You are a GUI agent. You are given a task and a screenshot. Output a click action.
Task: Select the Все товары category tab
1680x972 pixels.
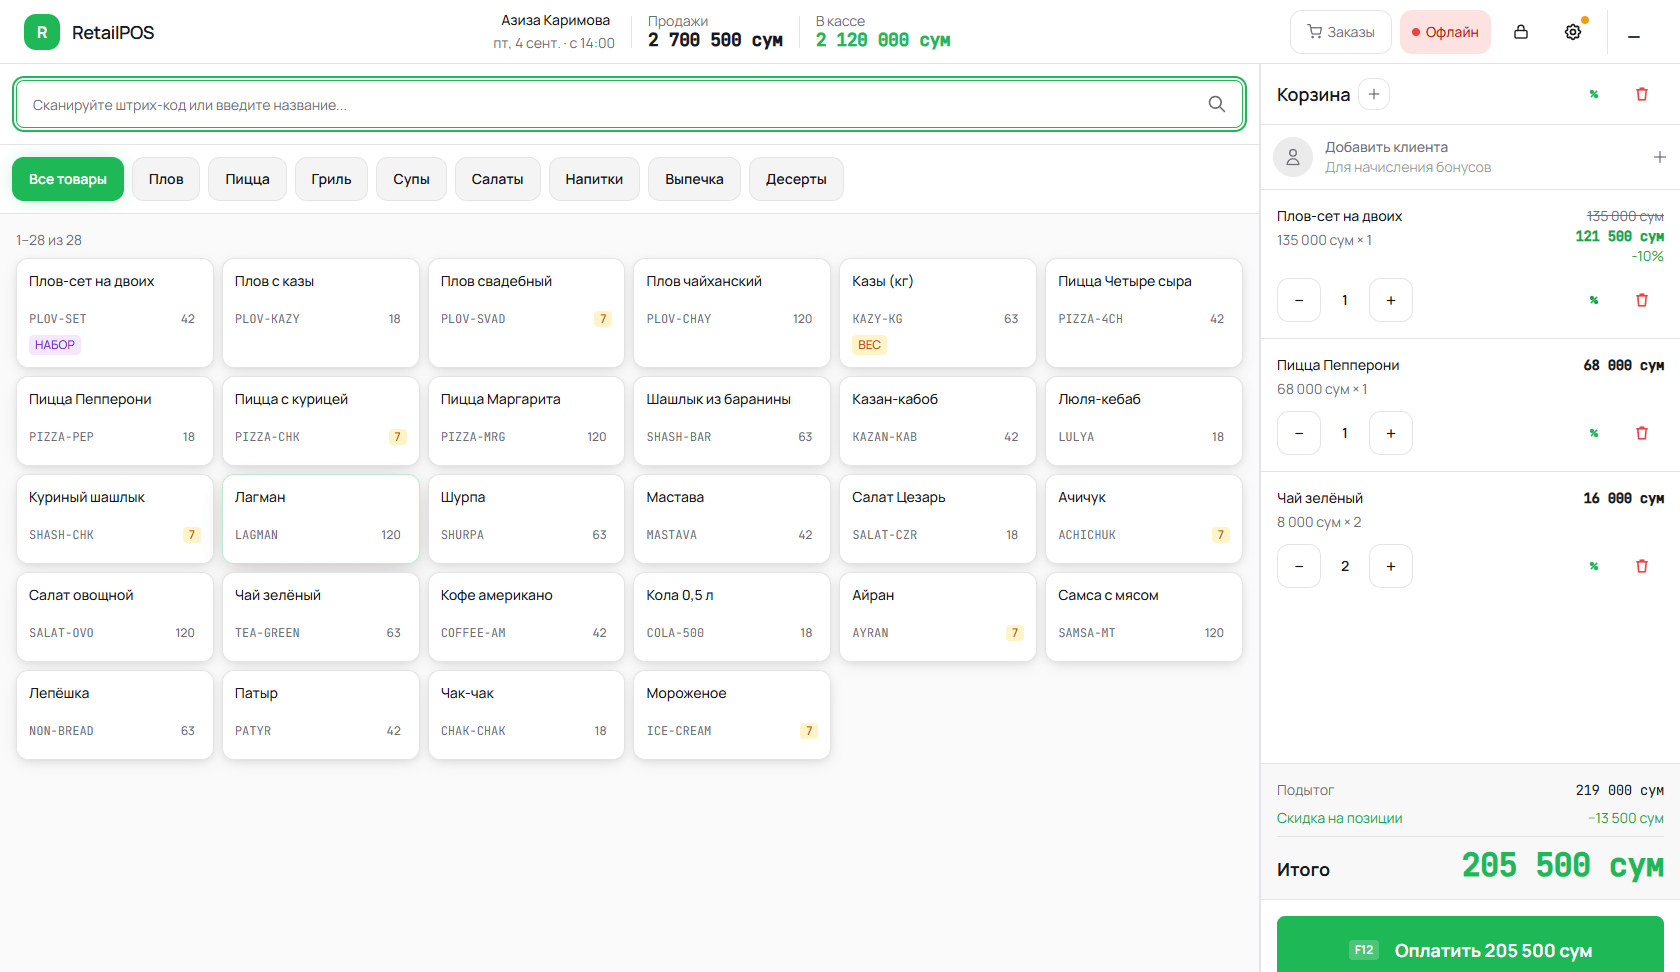point(68,179)
